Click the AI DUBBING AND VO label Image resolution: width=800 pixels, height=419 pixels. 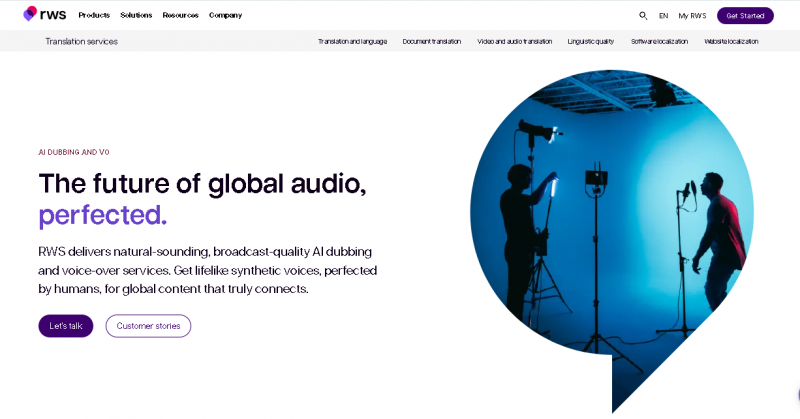(x=73, y=152)
